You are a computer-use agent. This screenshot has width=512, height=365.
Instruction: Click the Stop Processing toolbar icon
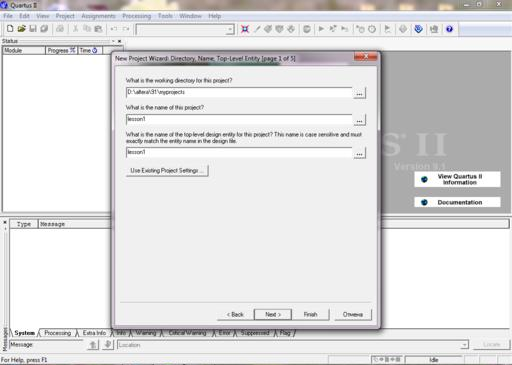[x=307, y=29]
